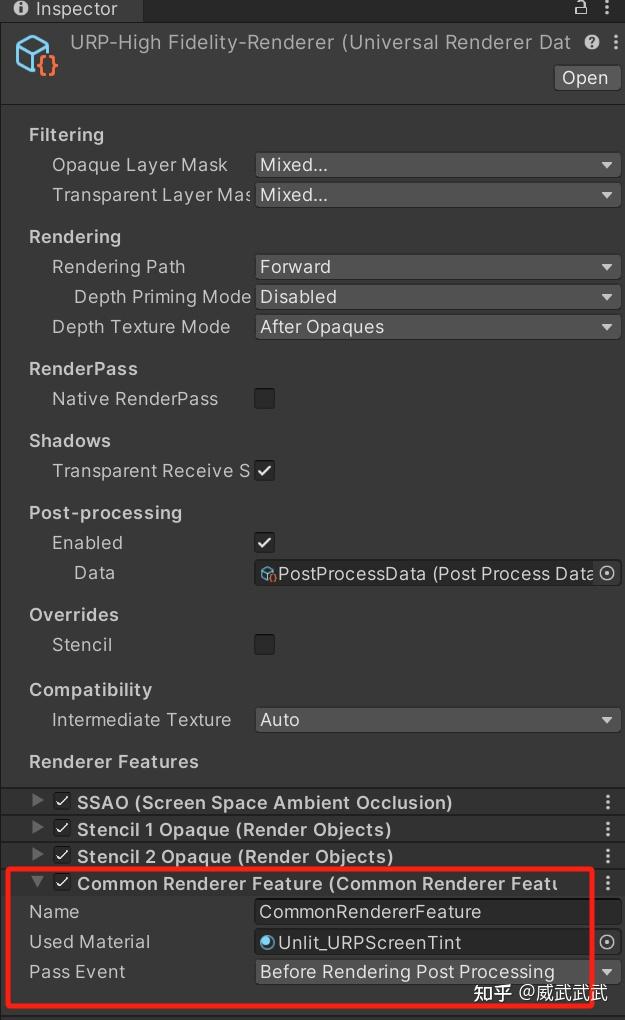Disable the SSAO renderer feature checkbox
This screenshot has height=1020, width=625.
coord(62,801)
